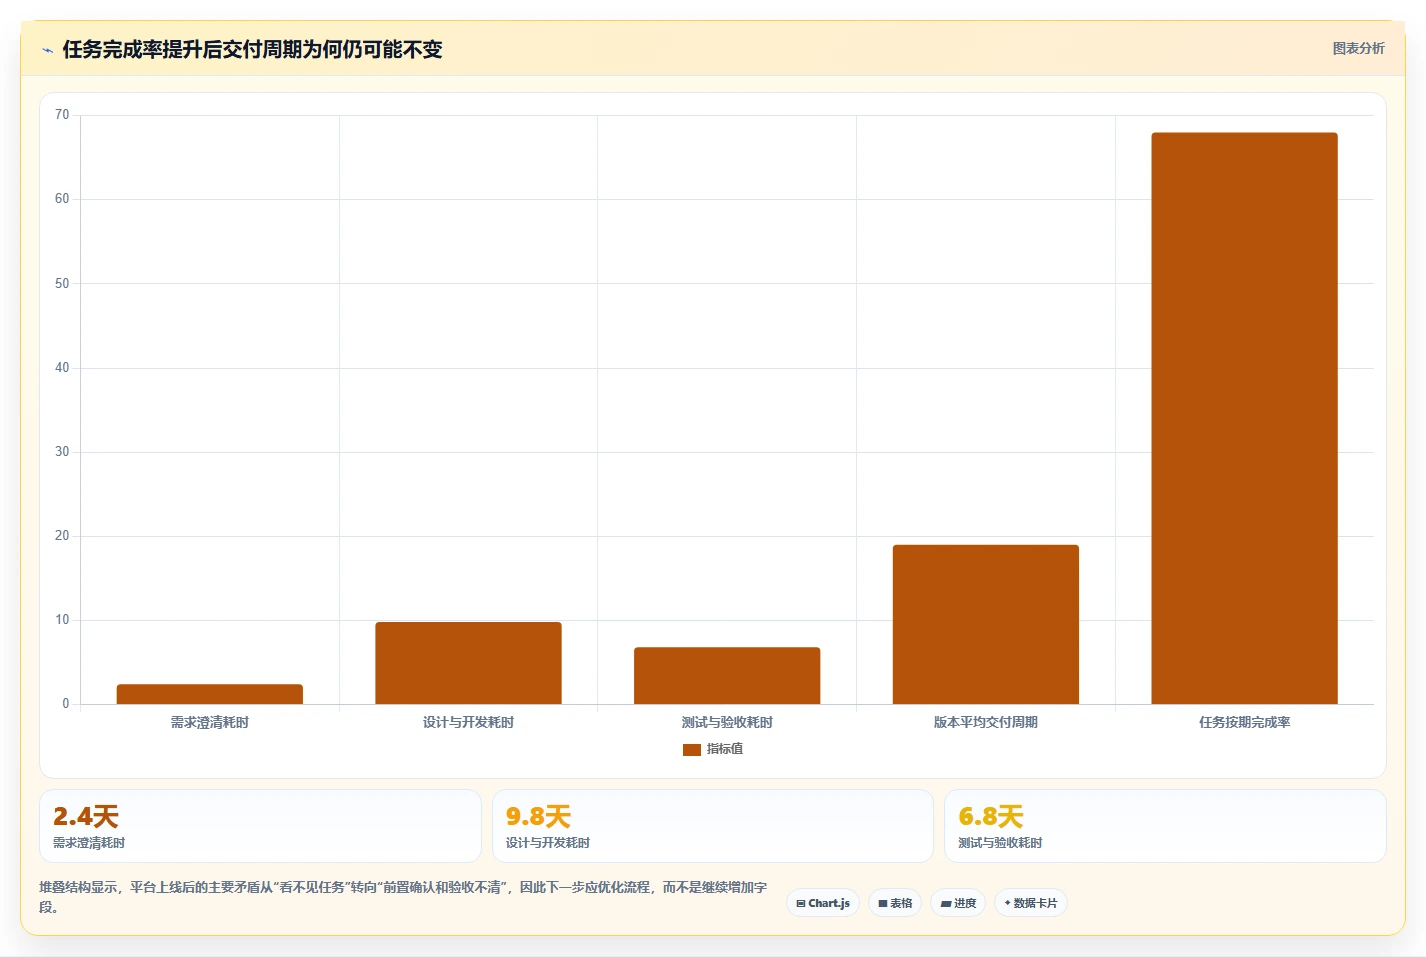
Task: Click the 6.8天 value card
Action: pyautogui.click(x=1165, y=826)
